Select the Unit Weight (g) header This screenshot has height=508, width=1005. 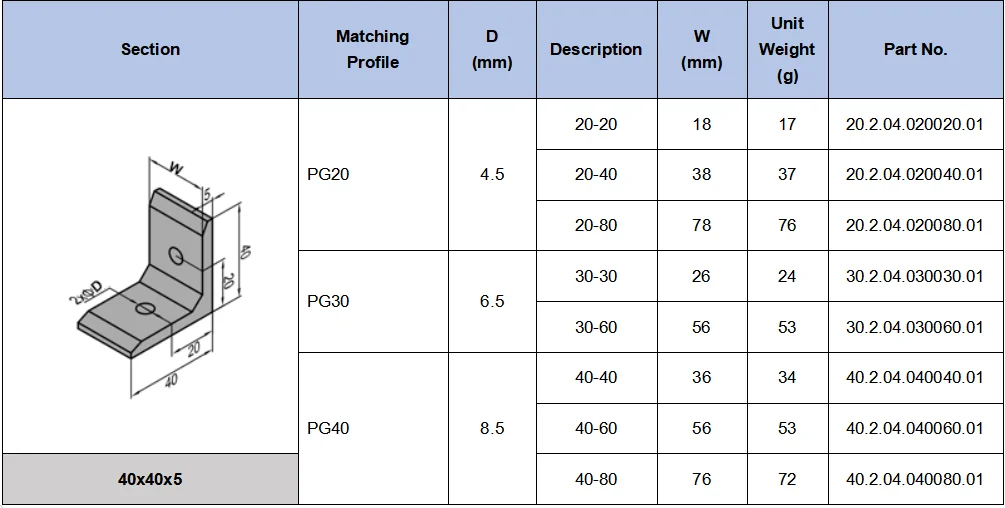tap(787, 49)
